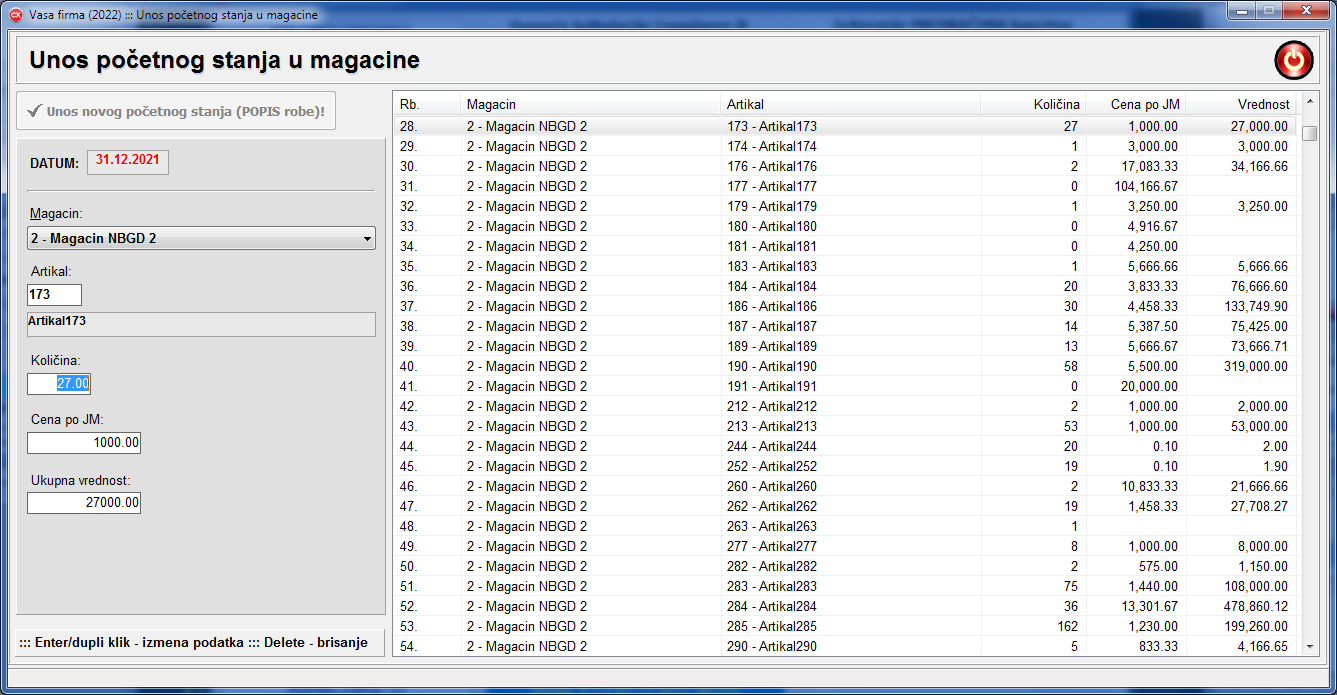The width and height of the screenshot is (1337, 695).
Task: Select row 244 - Artikal244
Action: click(x=845, y=446)
